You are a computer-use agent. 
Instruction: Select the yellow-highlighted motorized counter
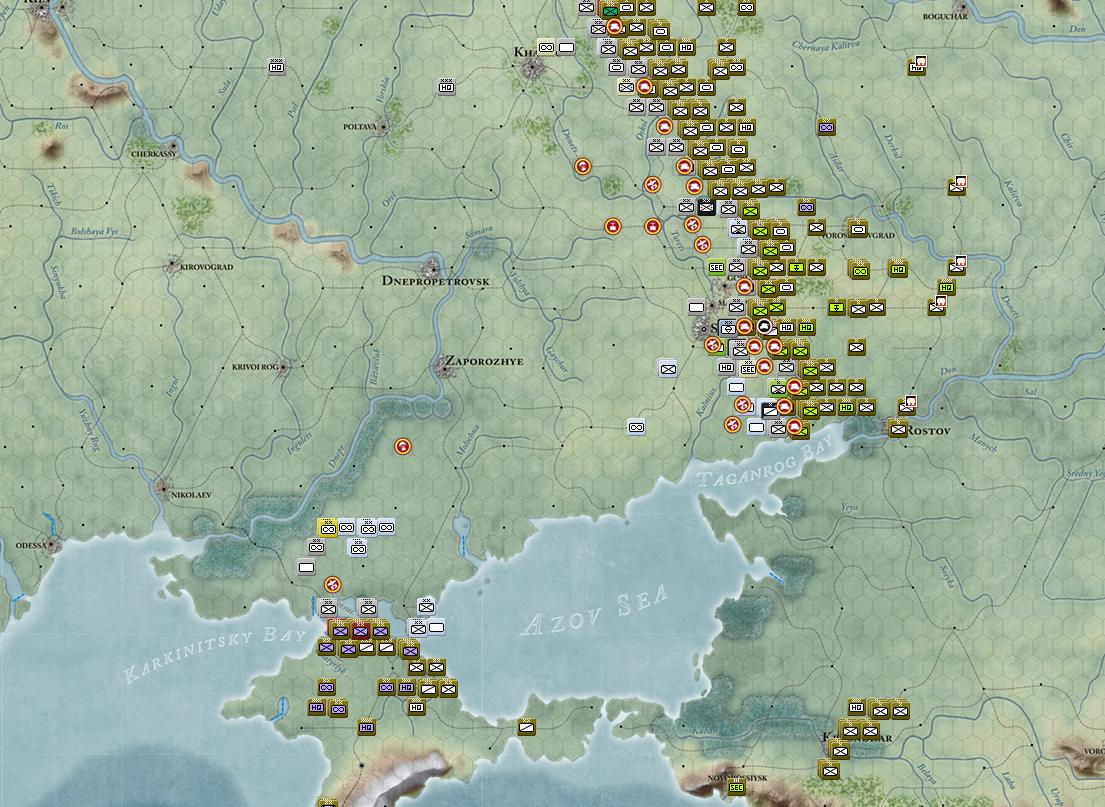327,527
